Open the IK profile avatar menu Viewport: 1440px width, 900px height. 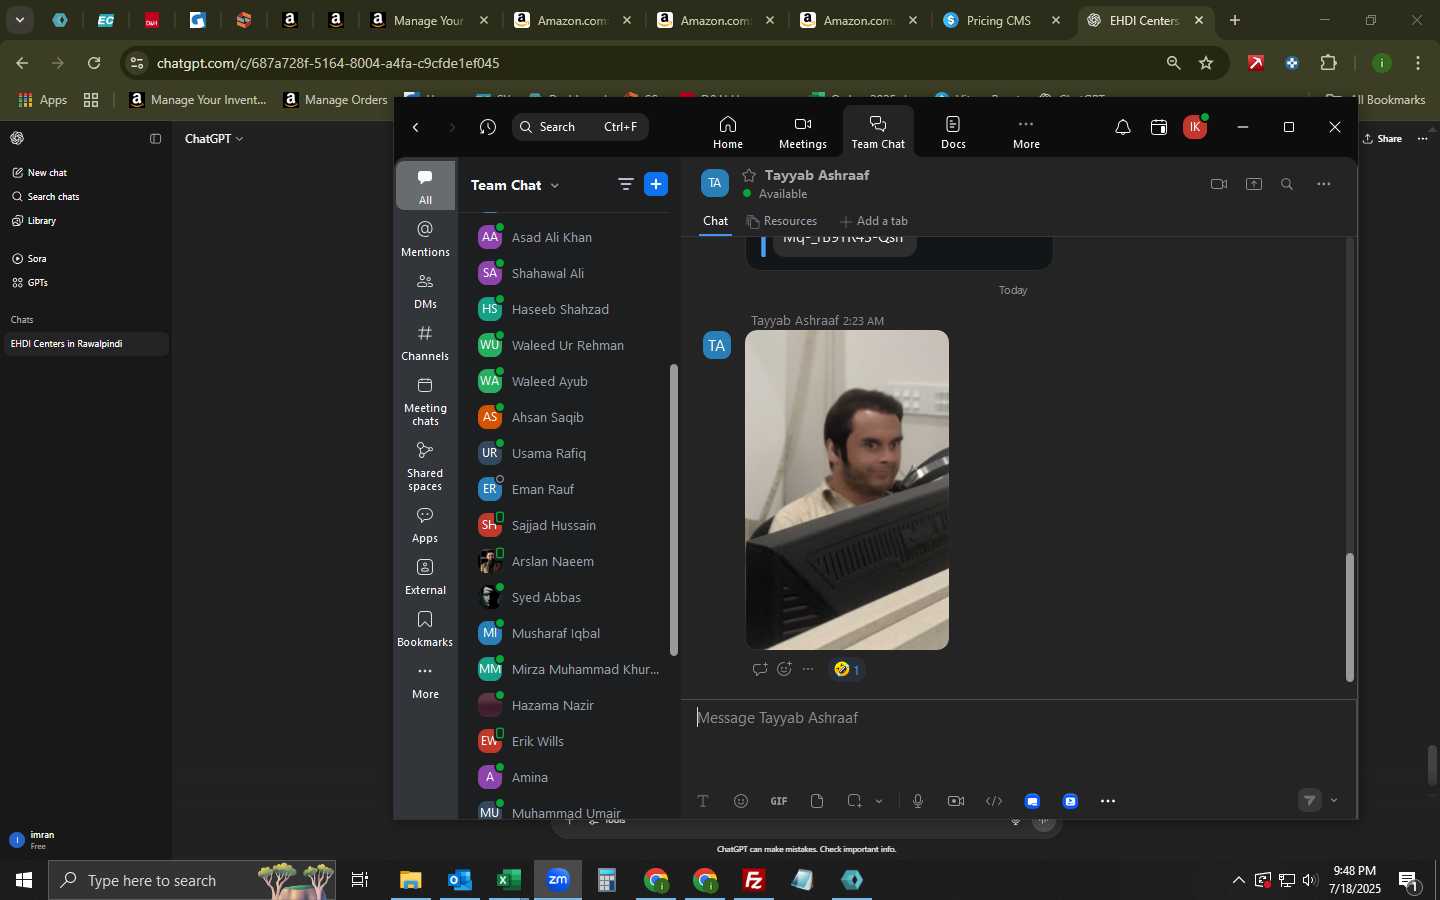(1195, 127)
